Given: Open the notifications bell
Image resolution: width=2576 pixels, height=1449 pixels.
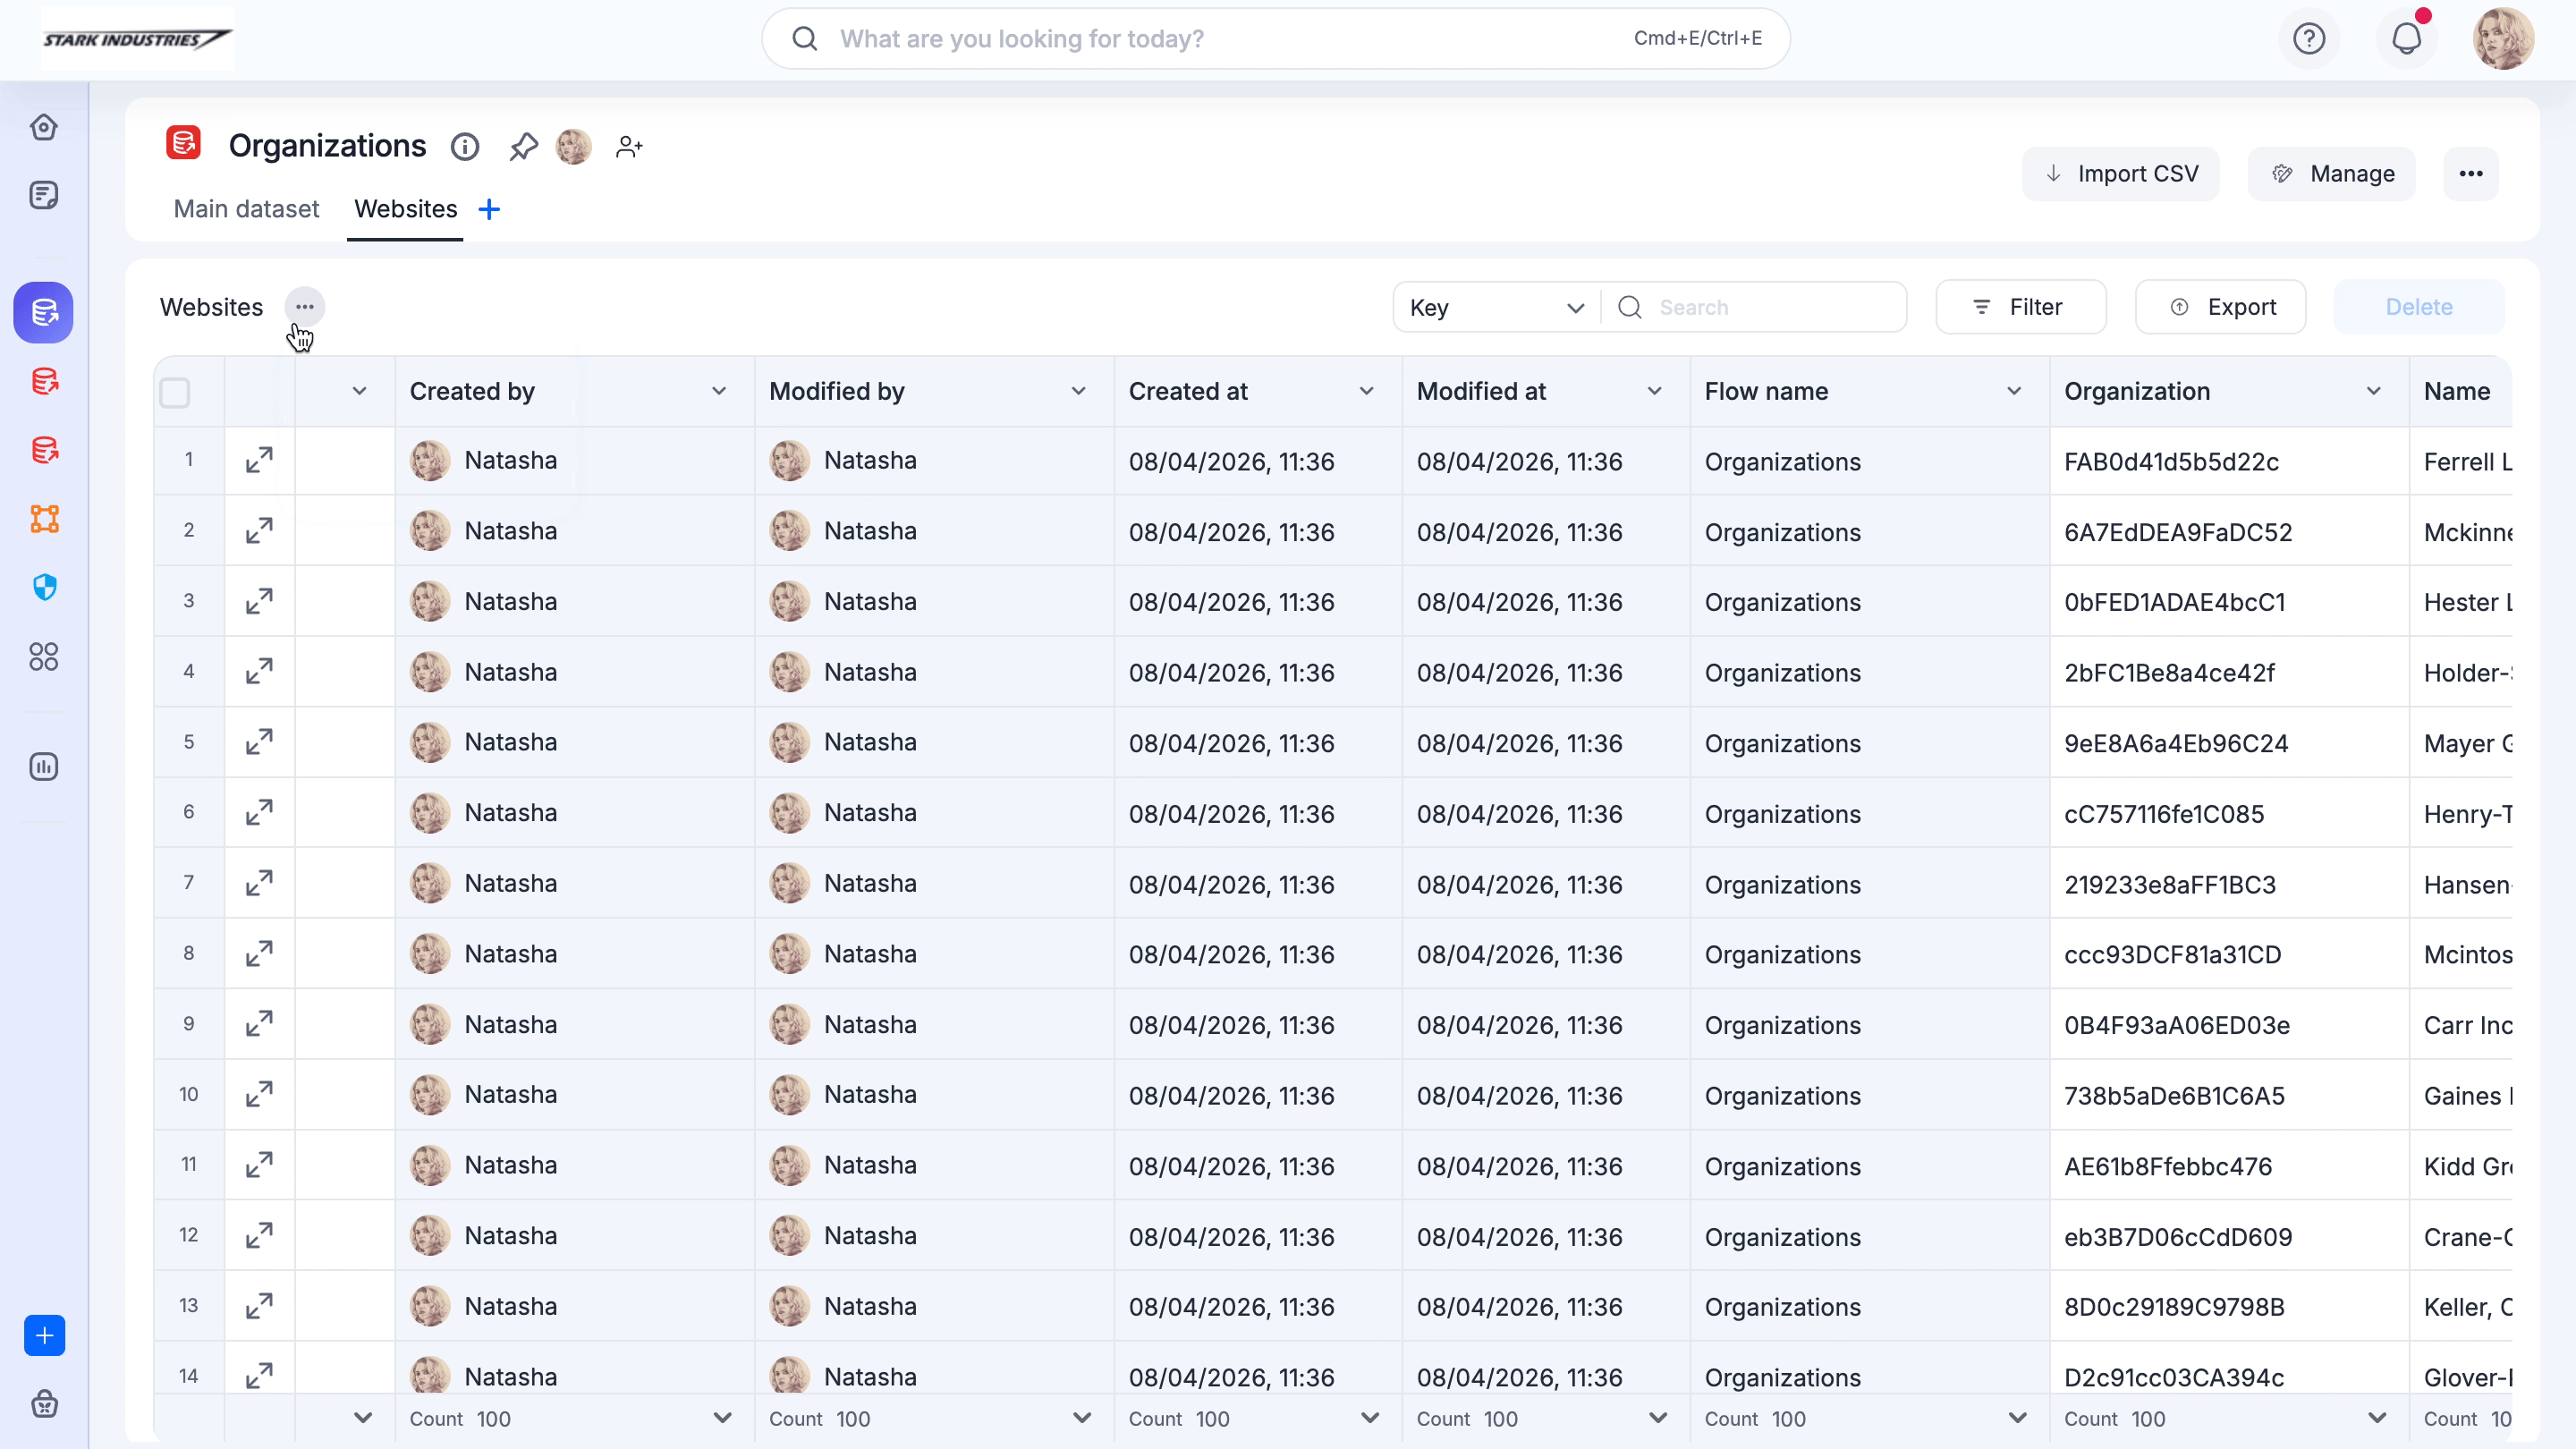Looking at the screenshot, I should pos(2406,39).
